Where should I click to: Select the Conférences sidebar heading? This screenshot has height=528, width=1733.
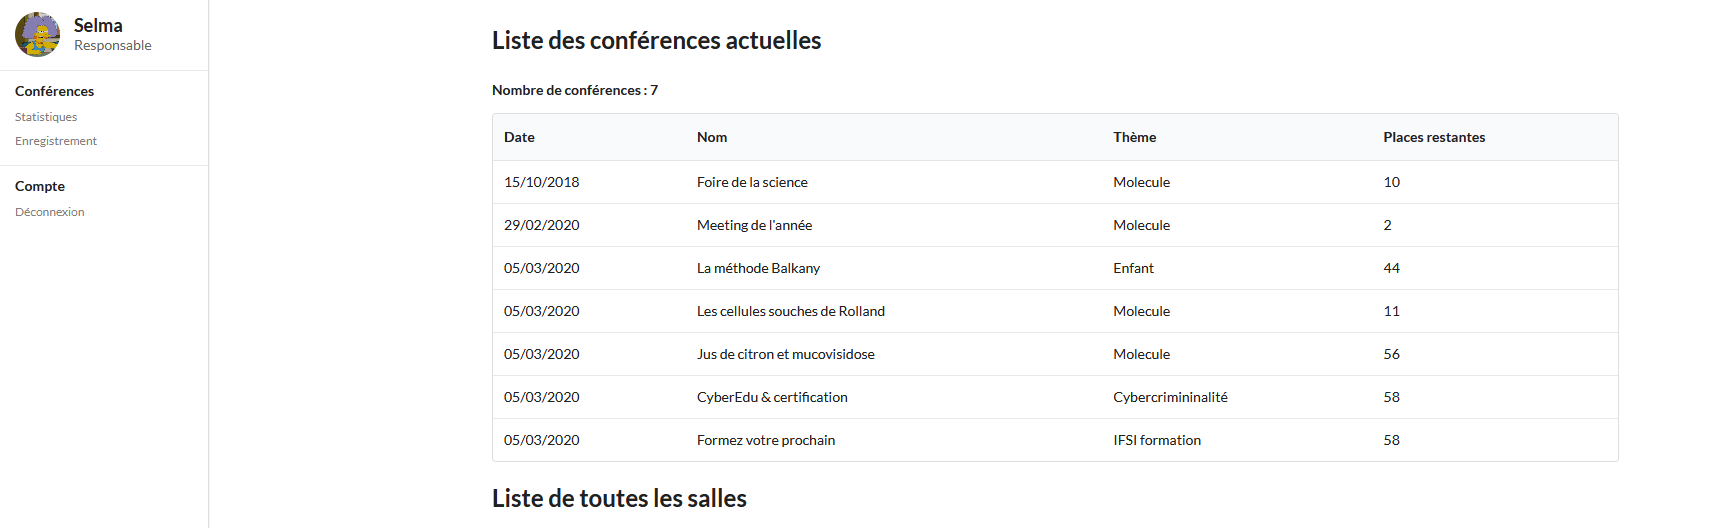(x=55, y=91)
